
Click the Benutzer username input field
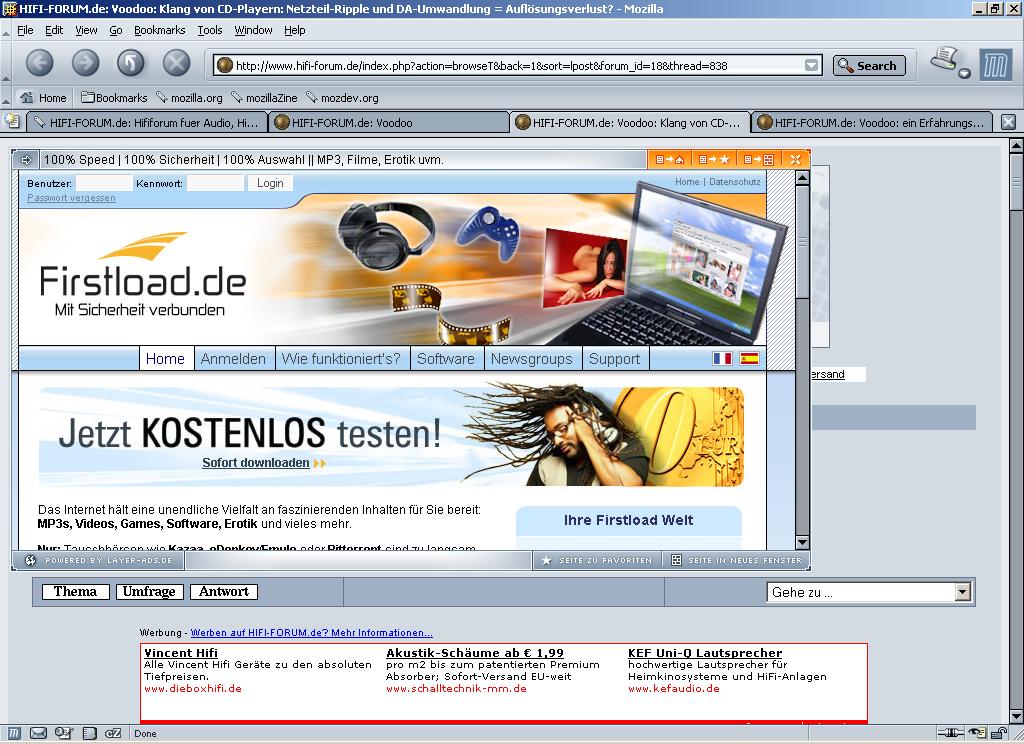[x=104, y=184]
